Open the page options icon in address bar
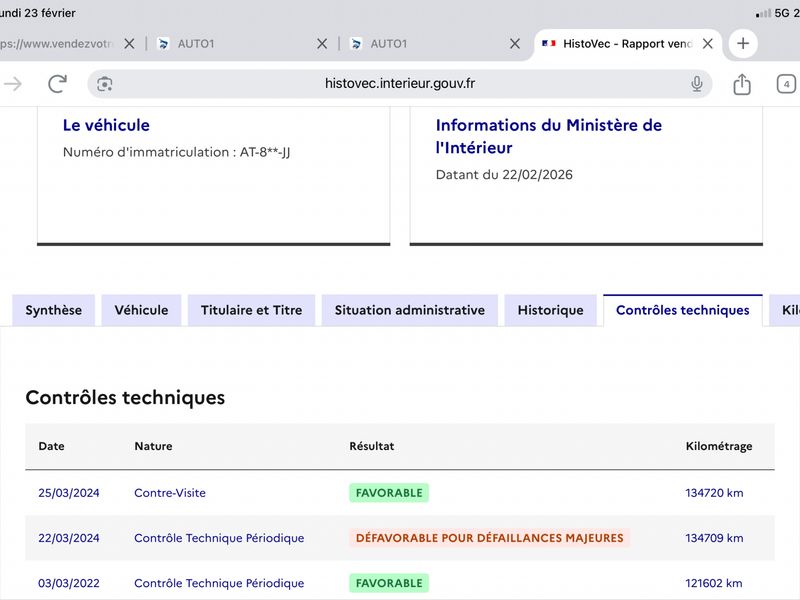 [x=105, y=84]
